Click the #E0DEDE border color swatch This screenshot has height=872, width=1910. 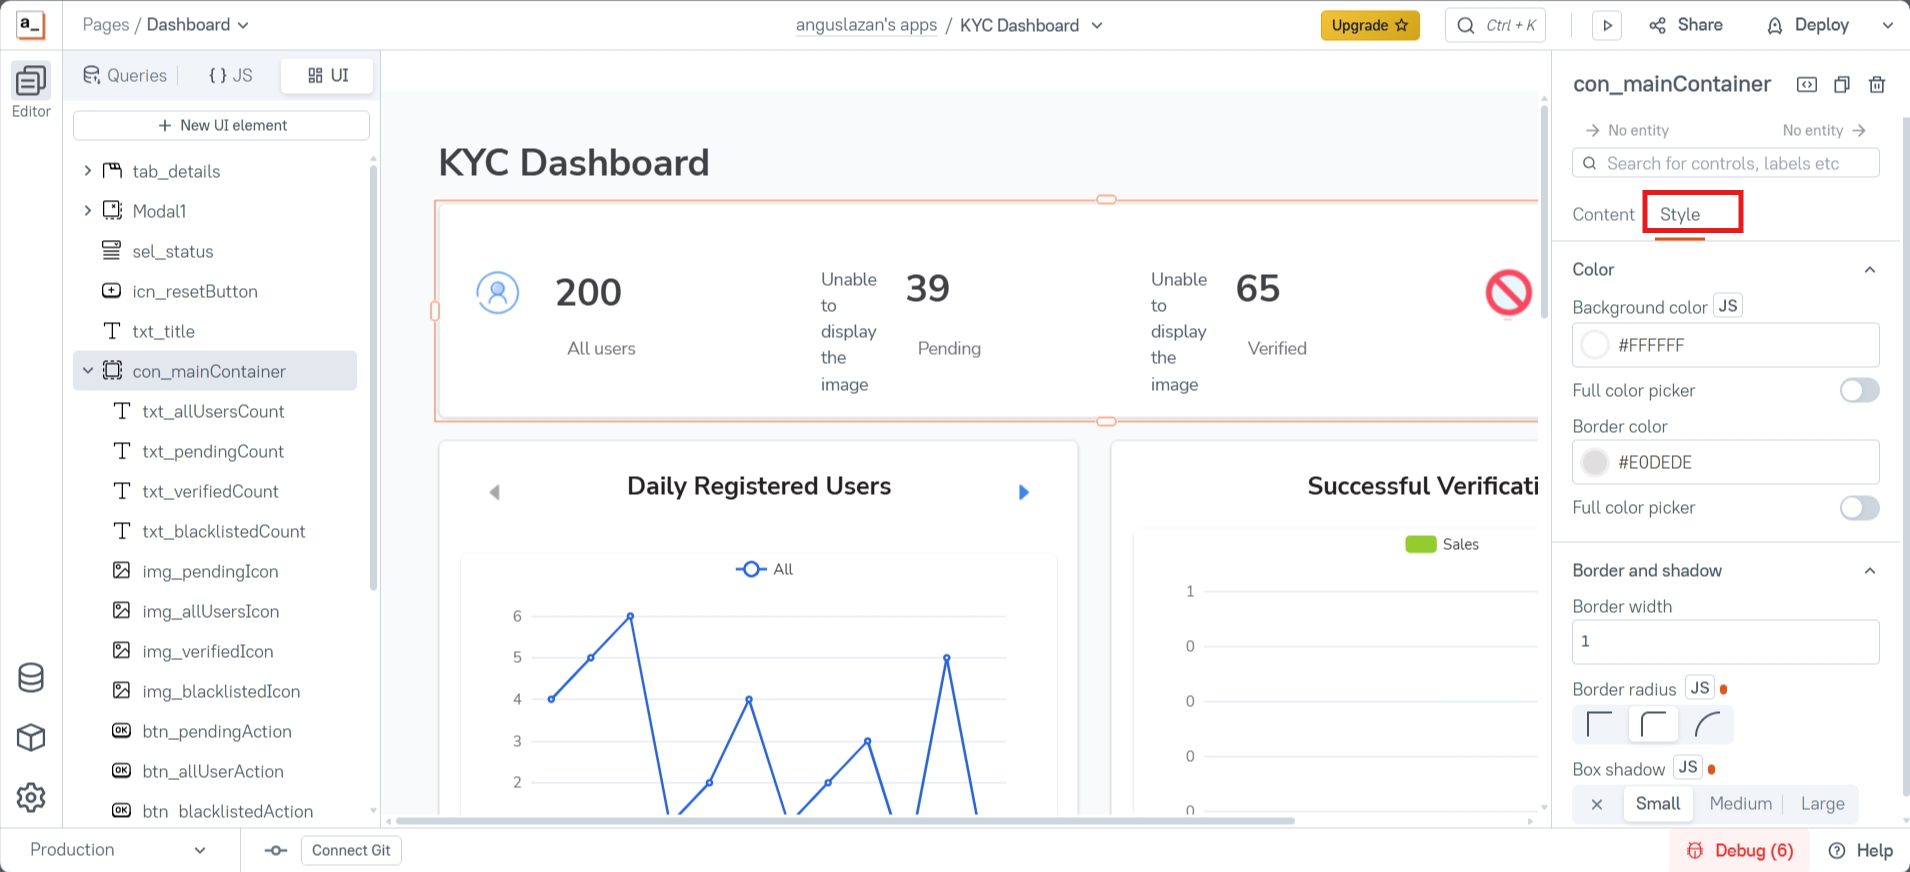click(x=1595, y=462)
